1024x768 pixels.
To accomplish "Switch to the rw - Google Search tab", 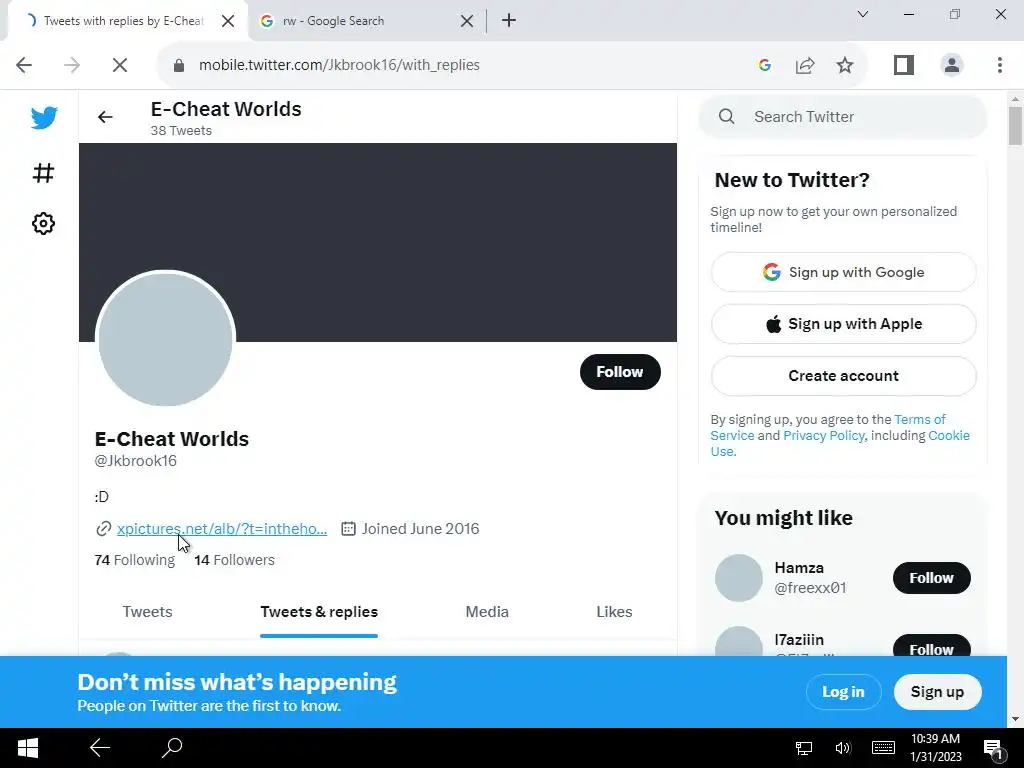I will point(367,21).
